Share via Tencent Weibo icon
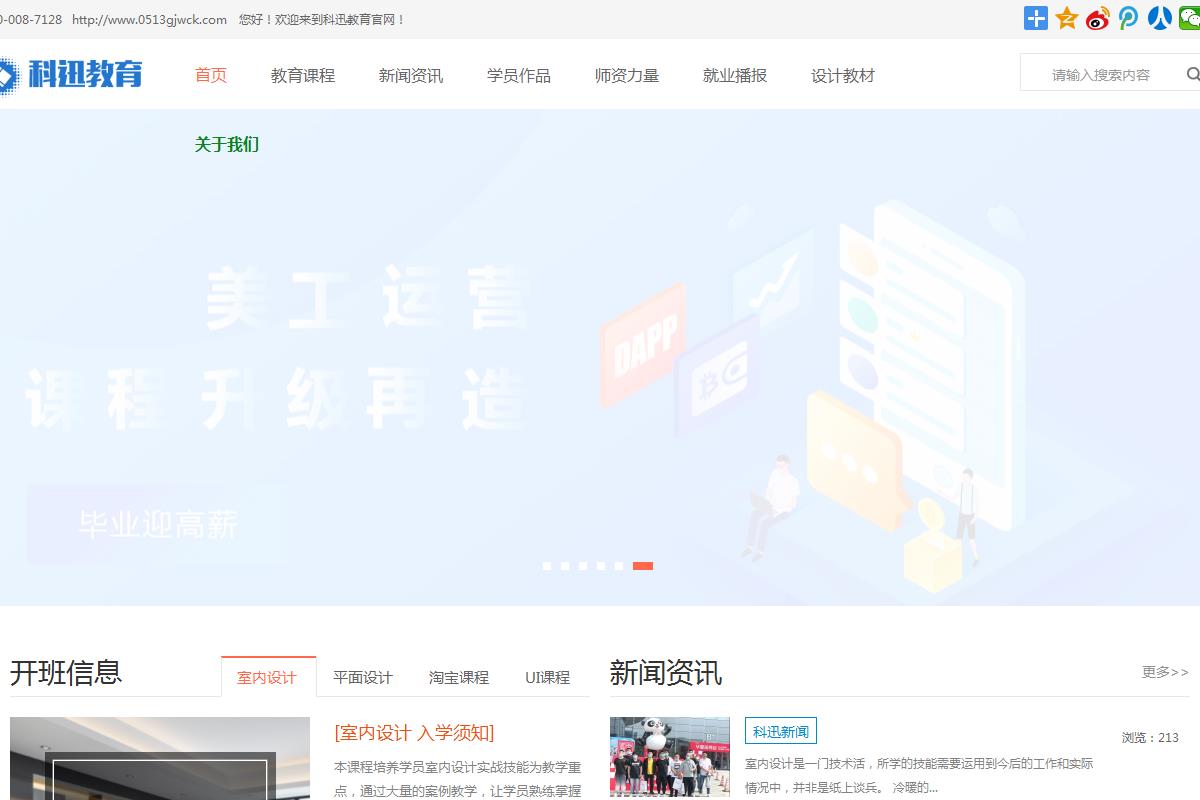 (1129, 18)
